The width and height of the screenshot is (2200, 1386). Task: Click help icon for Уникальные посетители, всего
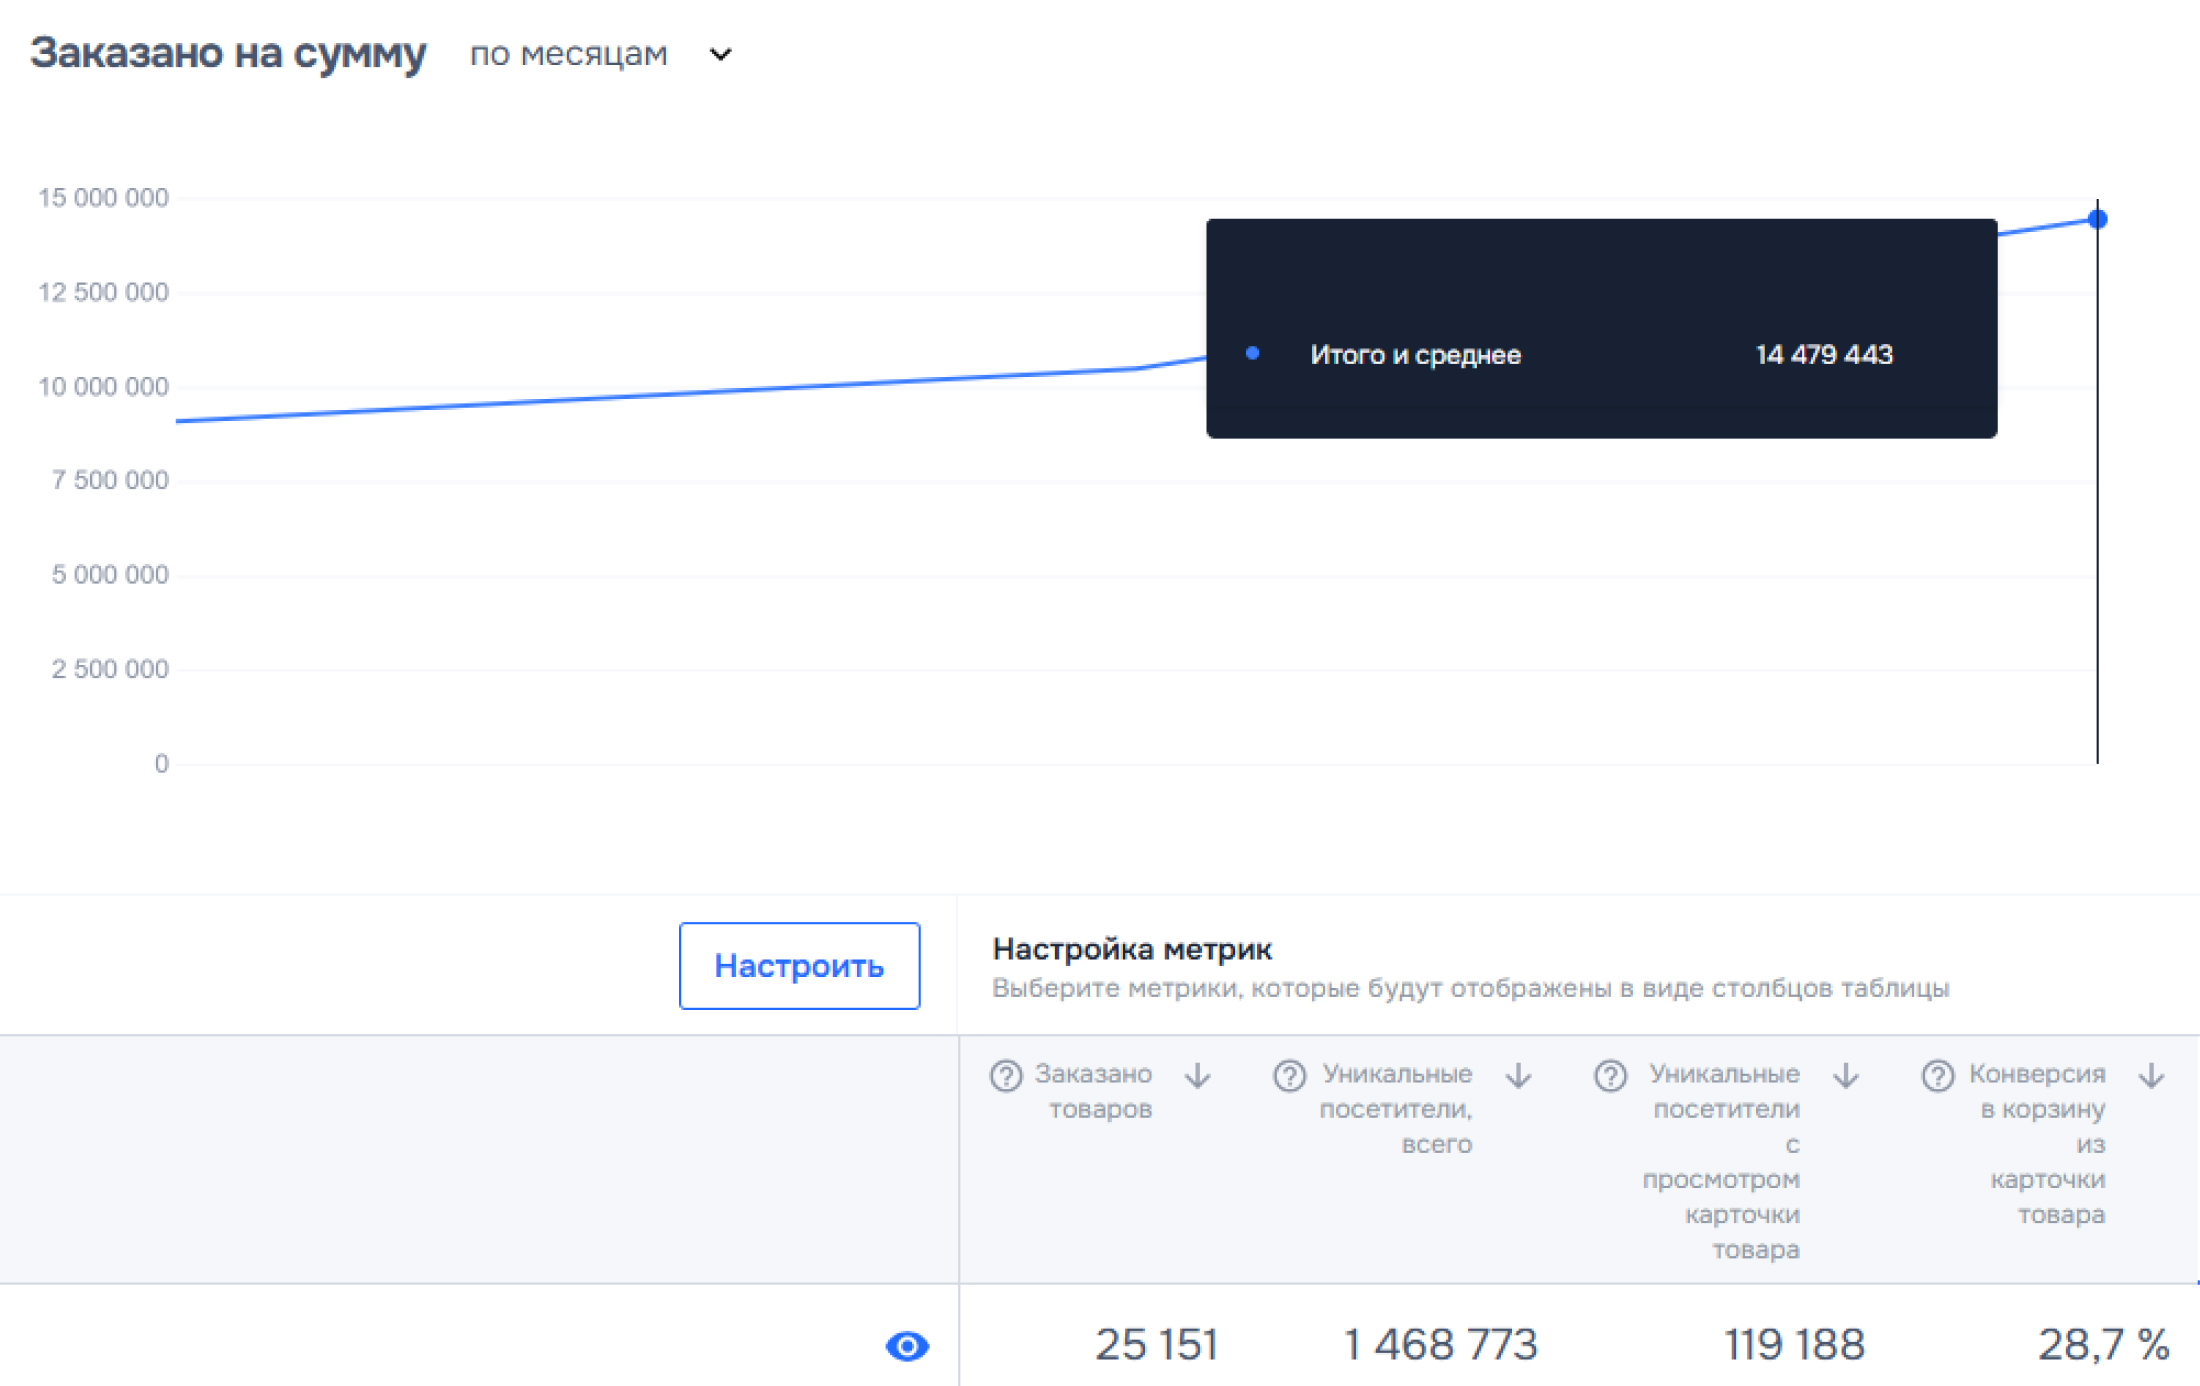tap(1289, 1076)
